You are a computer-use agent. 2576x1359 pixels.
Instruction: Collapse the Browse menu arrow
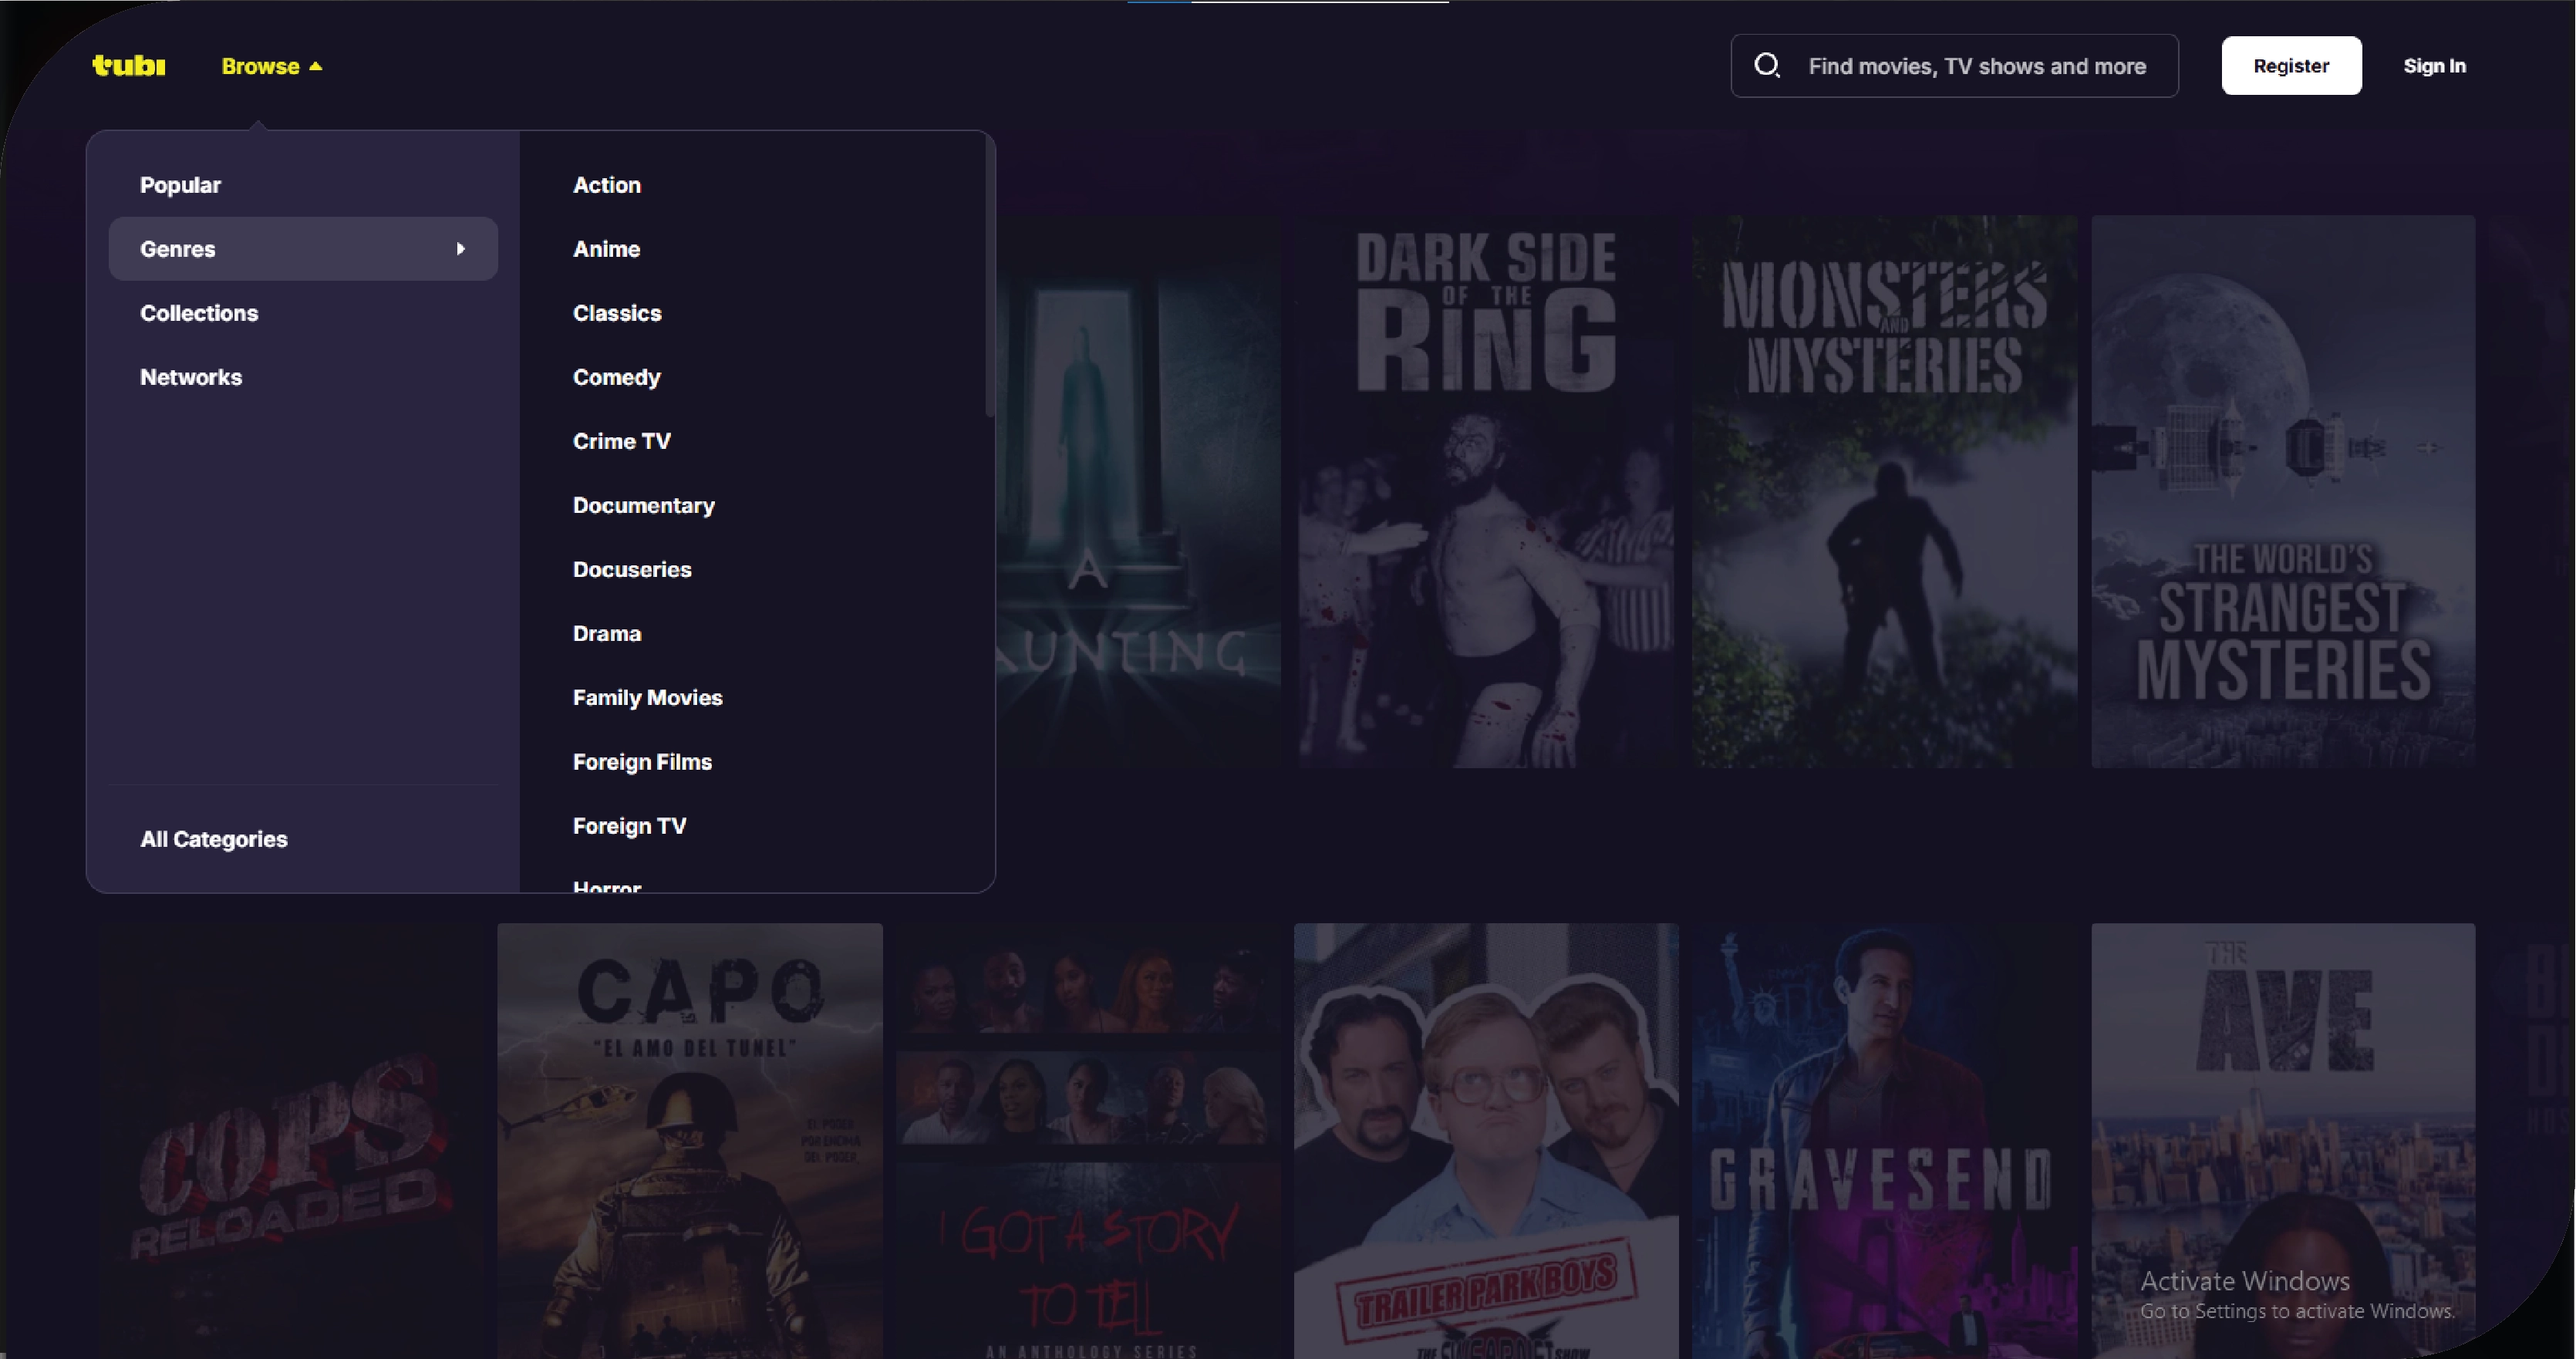pos(316,66)
